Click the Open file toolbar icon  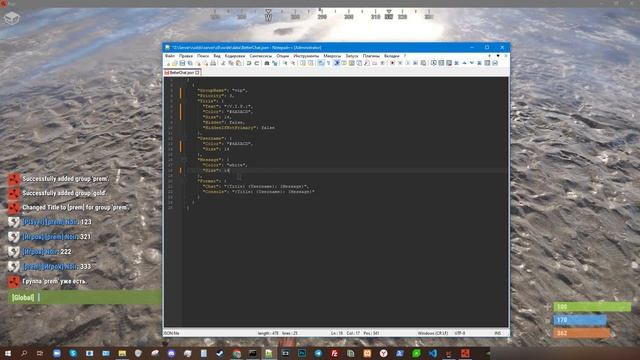click(x=175, y=63)
